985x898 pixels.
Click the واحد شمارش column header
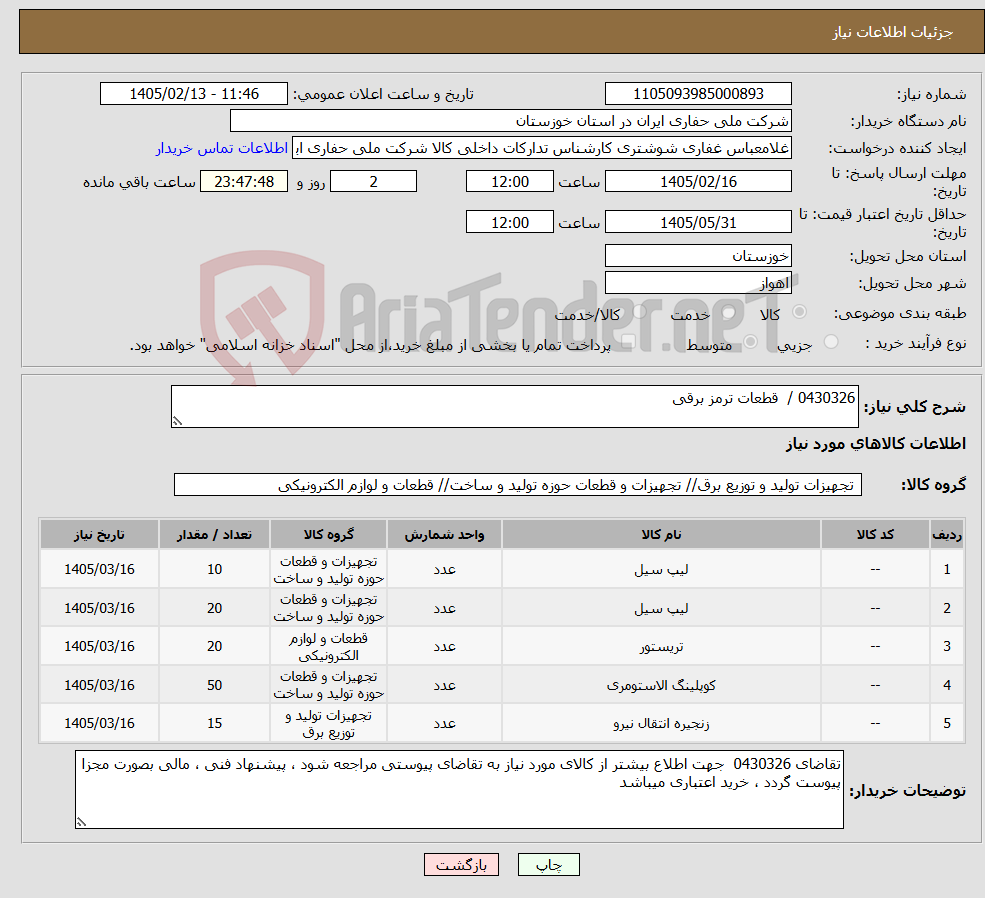pyautogui.click(x=444, y=534)
